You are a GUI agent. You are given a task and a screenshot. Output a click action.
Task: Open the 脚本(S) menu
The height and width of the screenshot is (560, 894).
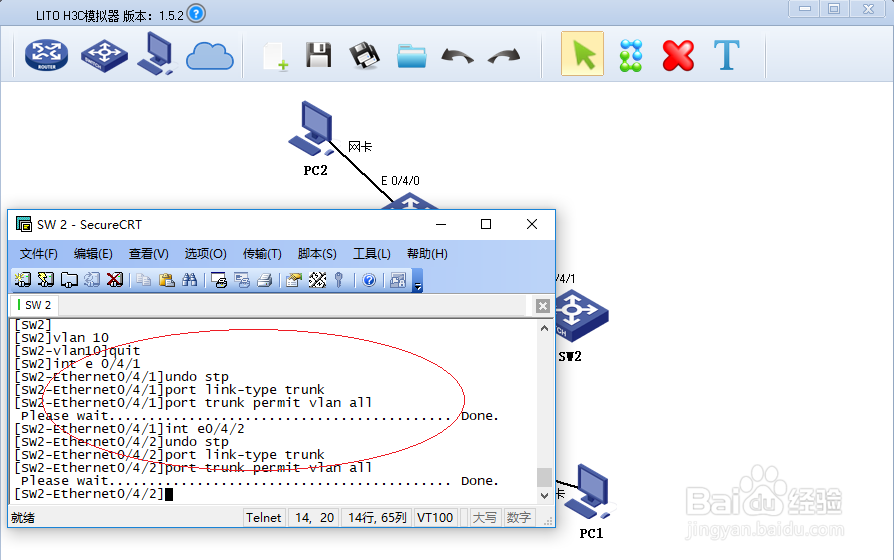tap(317, 254)
